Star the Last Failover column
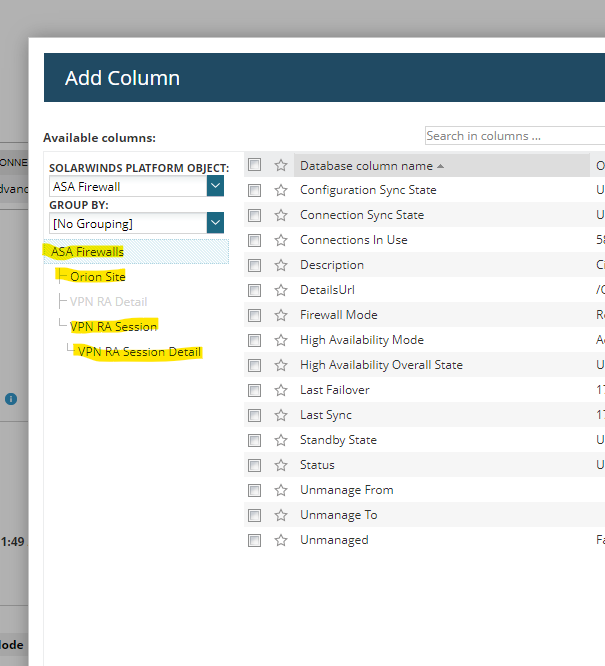The image size is (605, 666). coord(281,390)
